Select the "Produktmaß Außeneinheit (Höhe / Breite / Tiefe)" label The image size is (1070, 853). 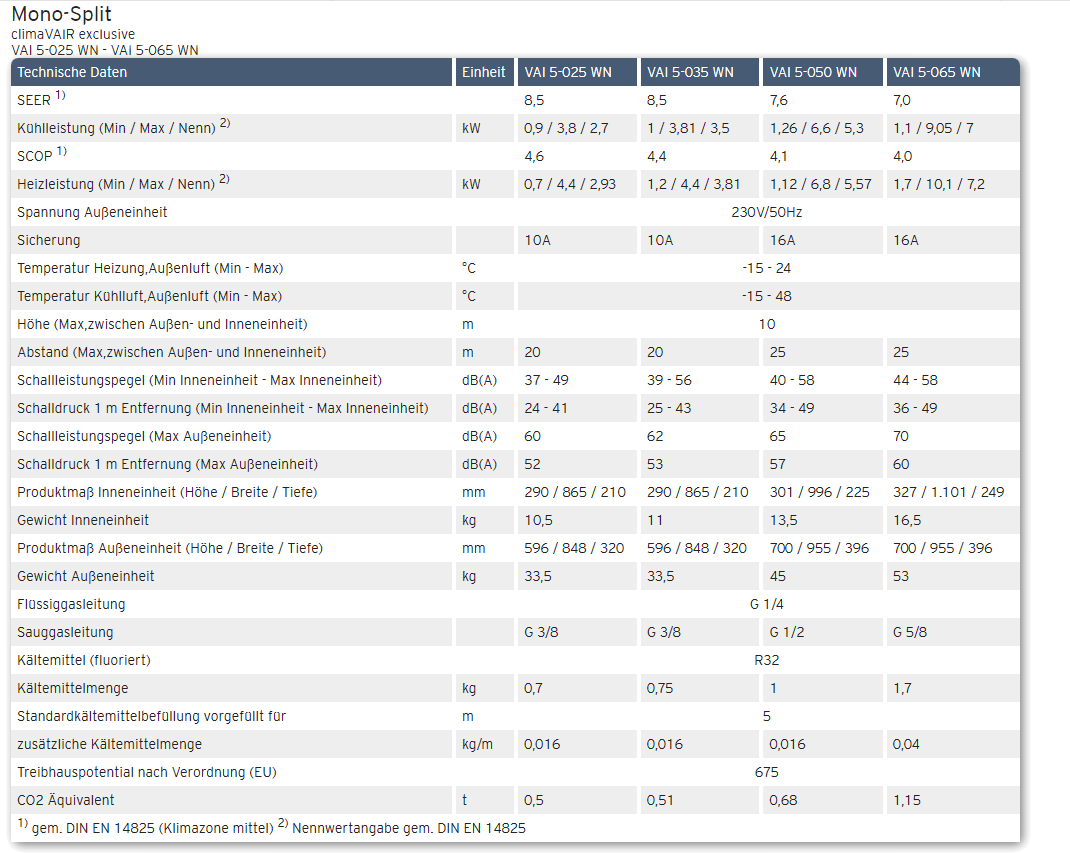click(170, 548)
